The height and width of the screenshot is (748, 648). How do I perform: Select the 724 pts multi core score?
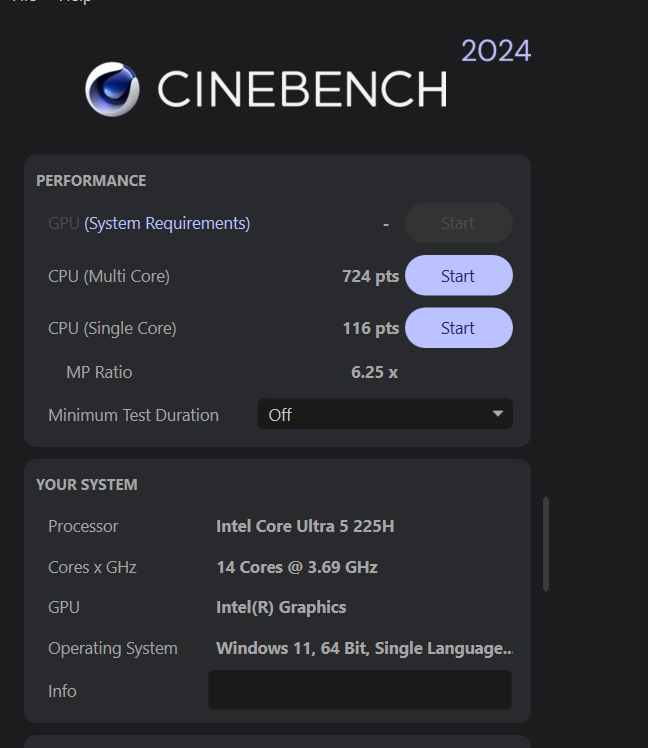click(x=370, y=276)
